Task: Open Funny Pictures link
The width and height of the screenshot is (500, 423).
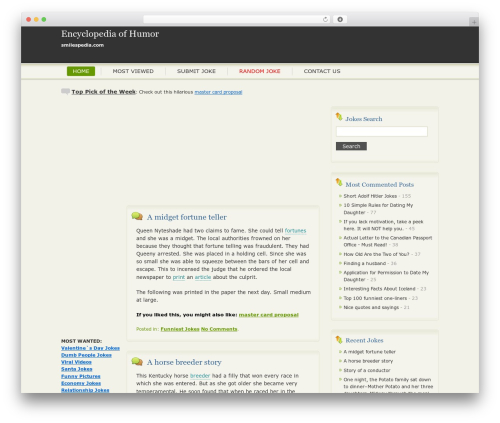Action: click(x=81, y=376)
